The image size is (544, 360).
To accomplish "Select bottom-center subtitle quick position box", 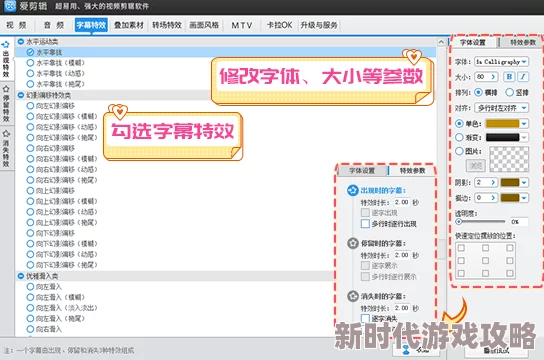I will pyautogui.click(x=485, y=273).
